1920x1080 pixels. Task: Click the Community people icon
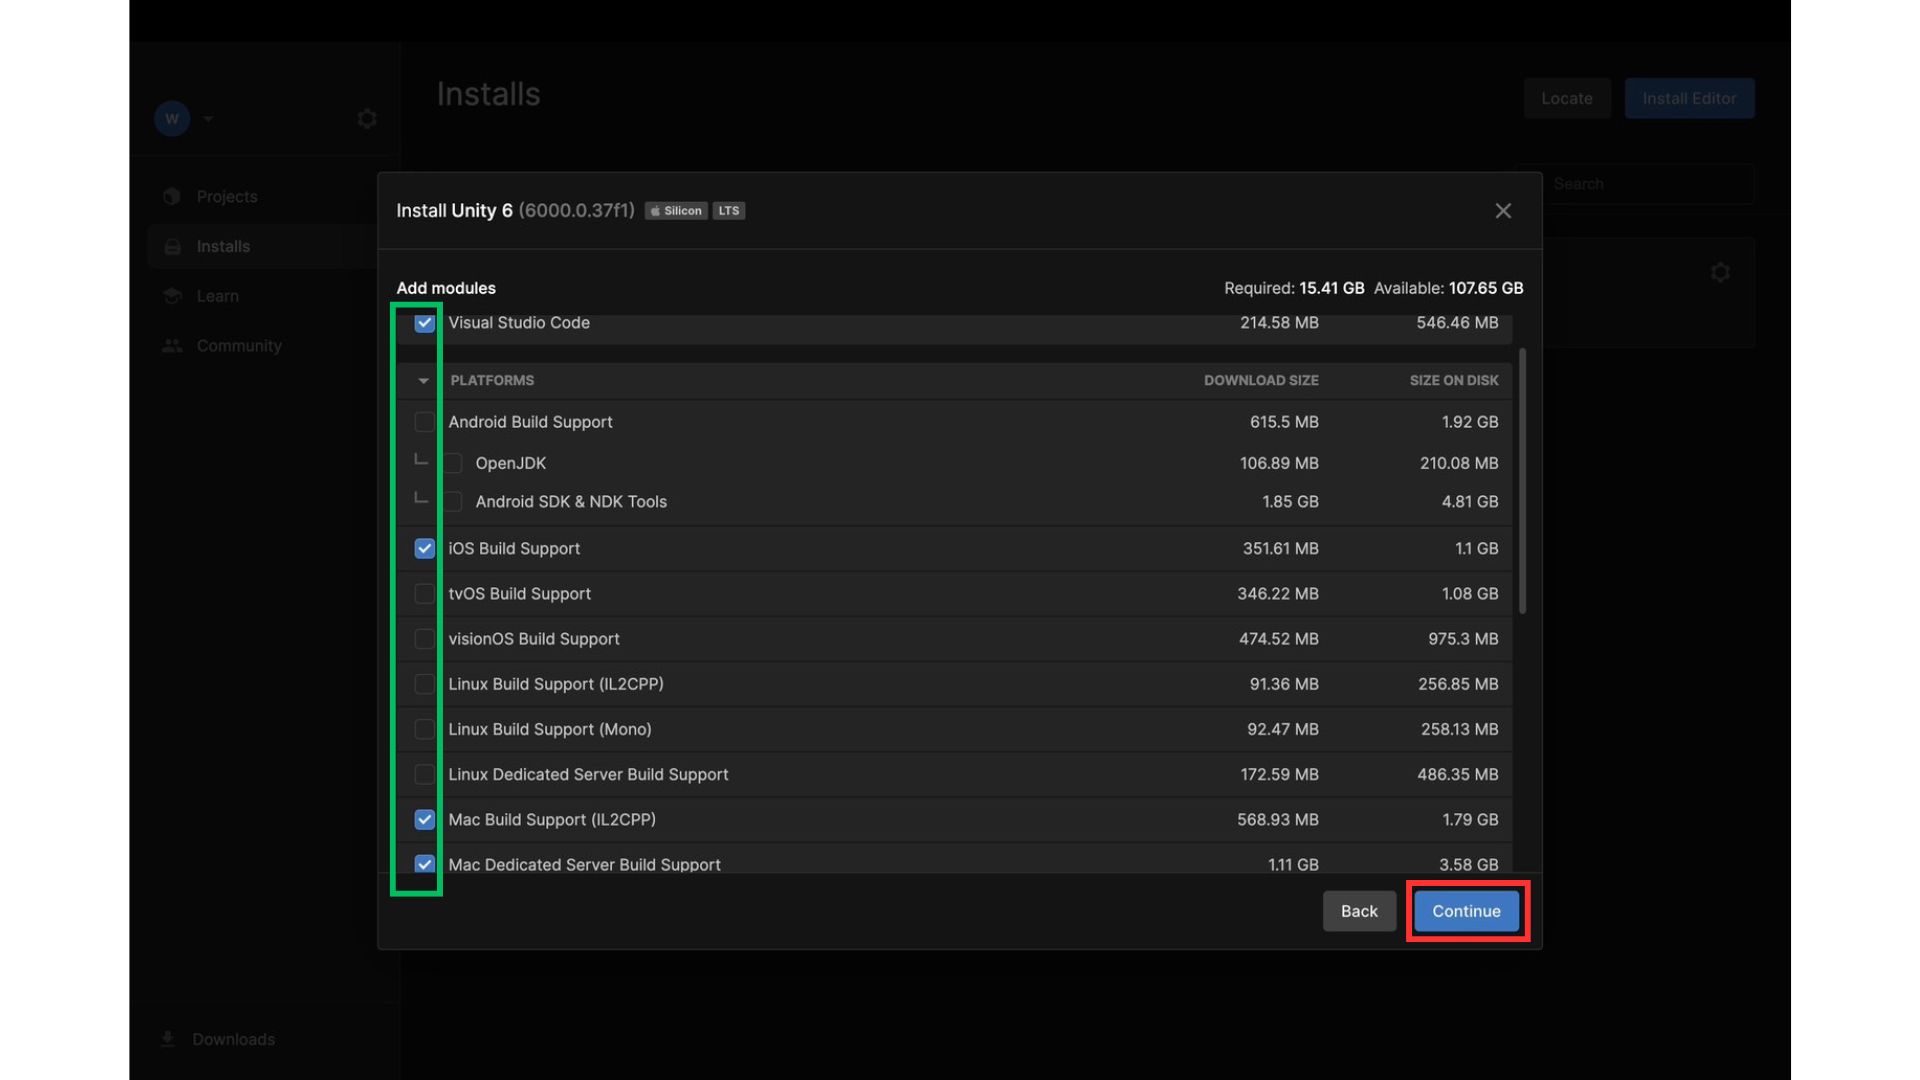point(172,346)
